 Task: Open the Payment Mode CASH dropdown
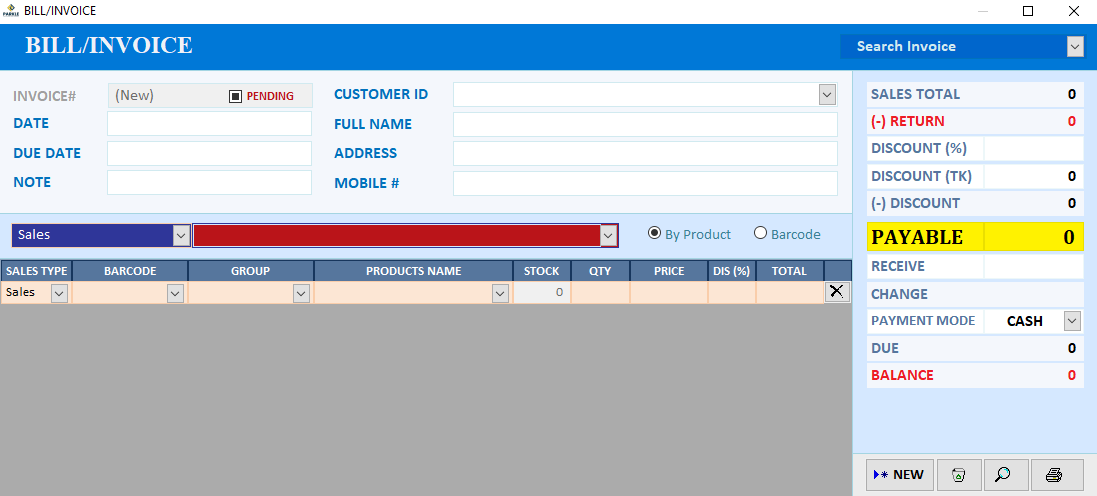1073,321
